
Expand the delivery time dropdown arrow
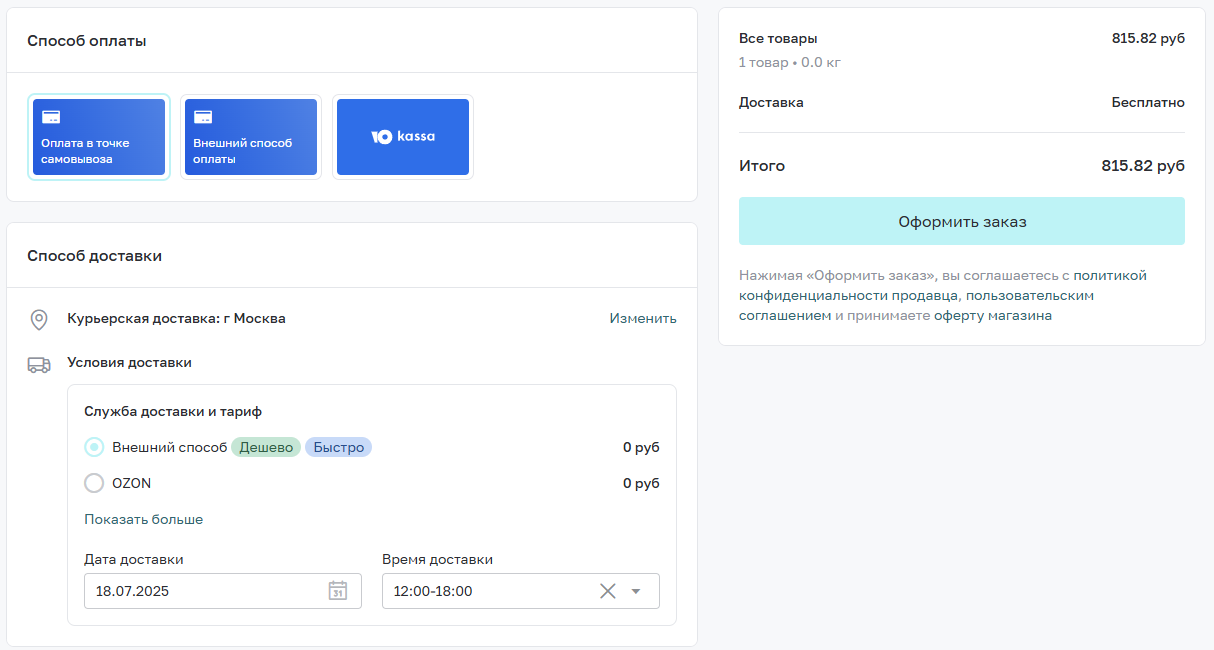636,591
